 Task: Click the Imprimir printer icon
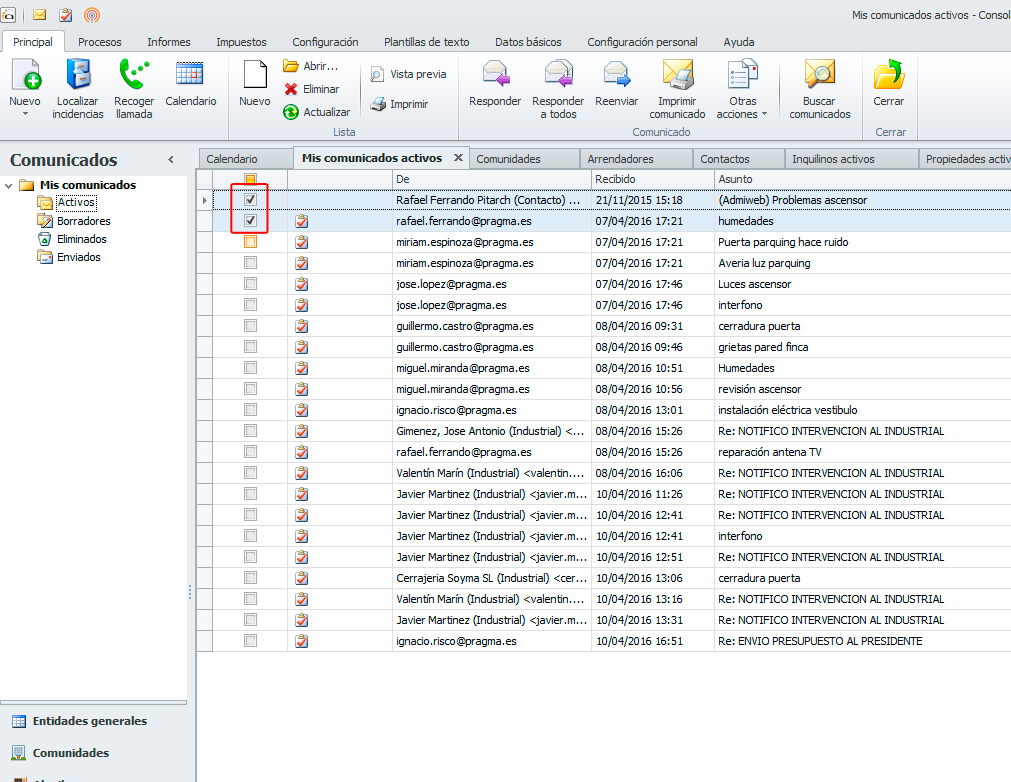(x=378, y=104)
